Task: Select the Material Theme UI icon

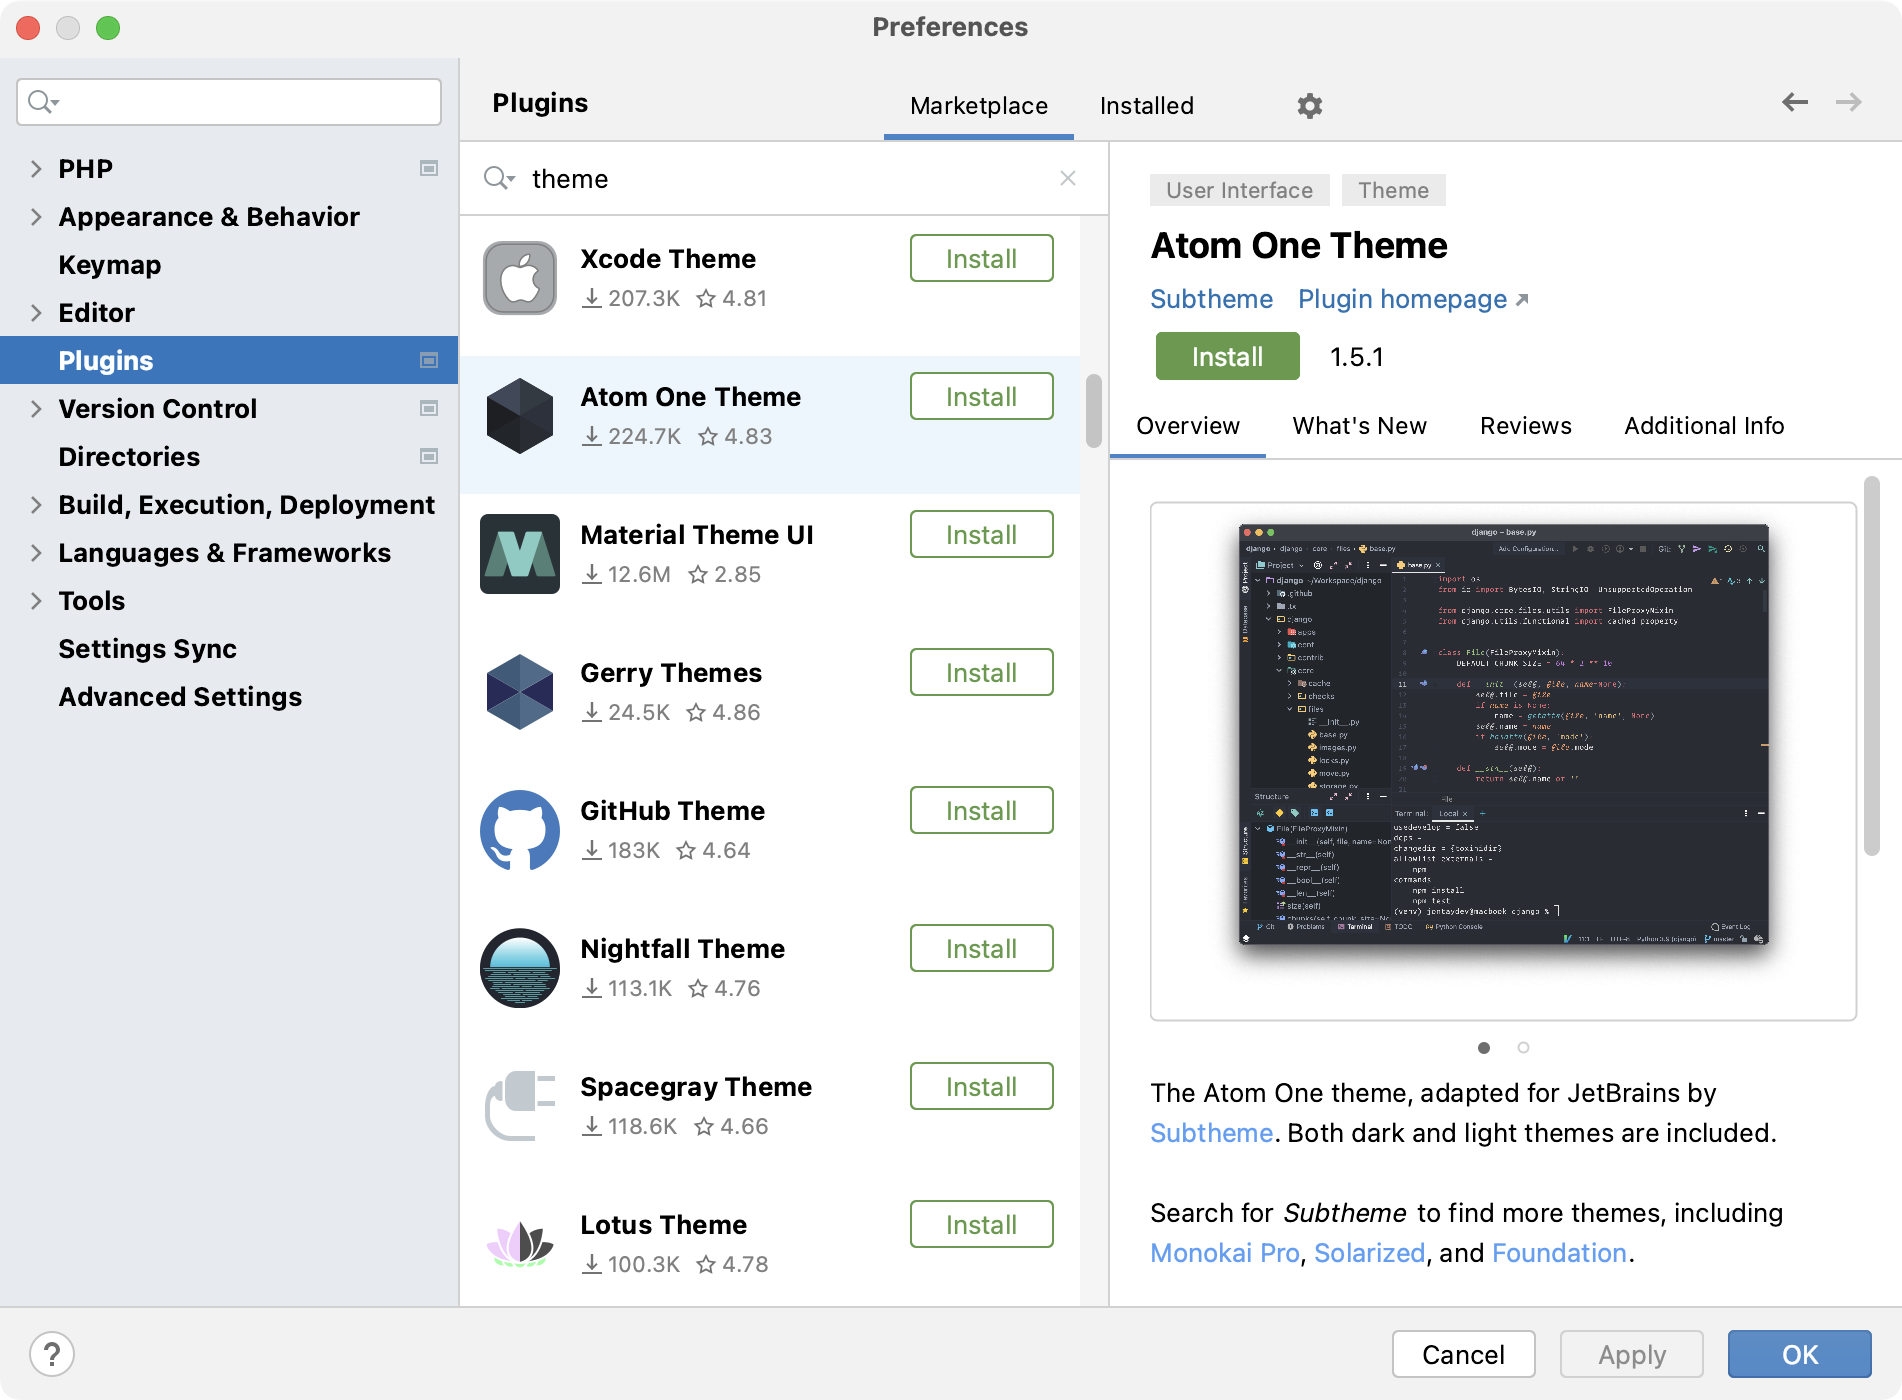Action: 519,554
